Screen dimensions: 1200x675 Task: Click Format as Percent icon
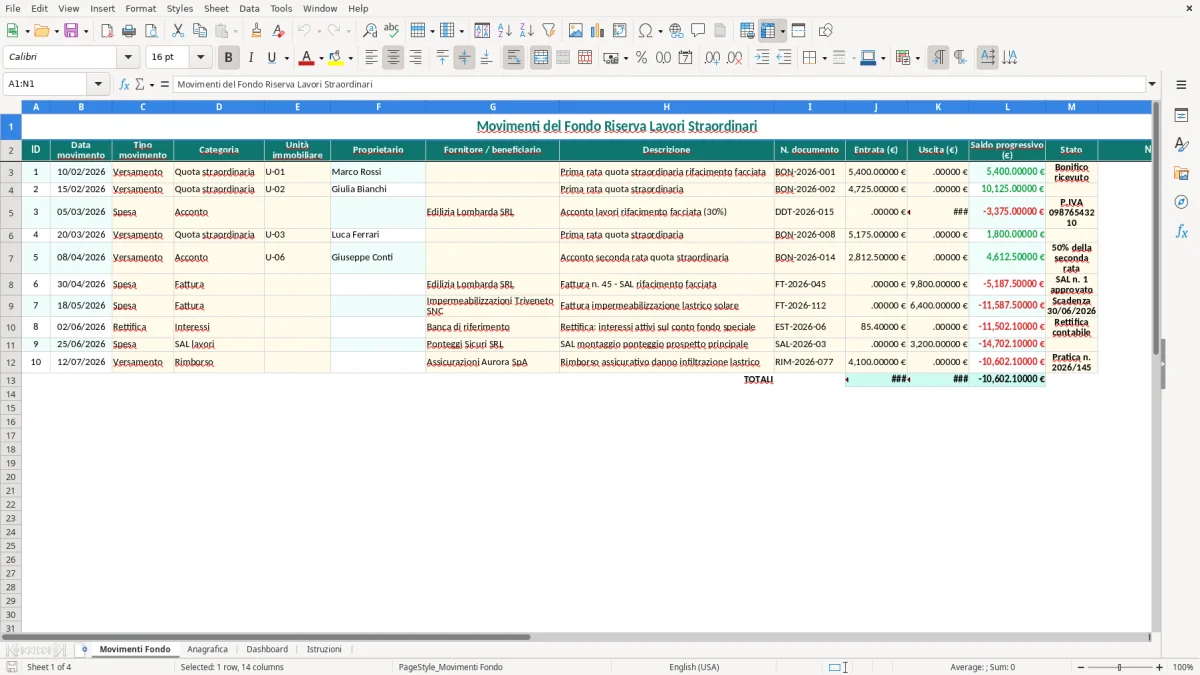point(641,58)
